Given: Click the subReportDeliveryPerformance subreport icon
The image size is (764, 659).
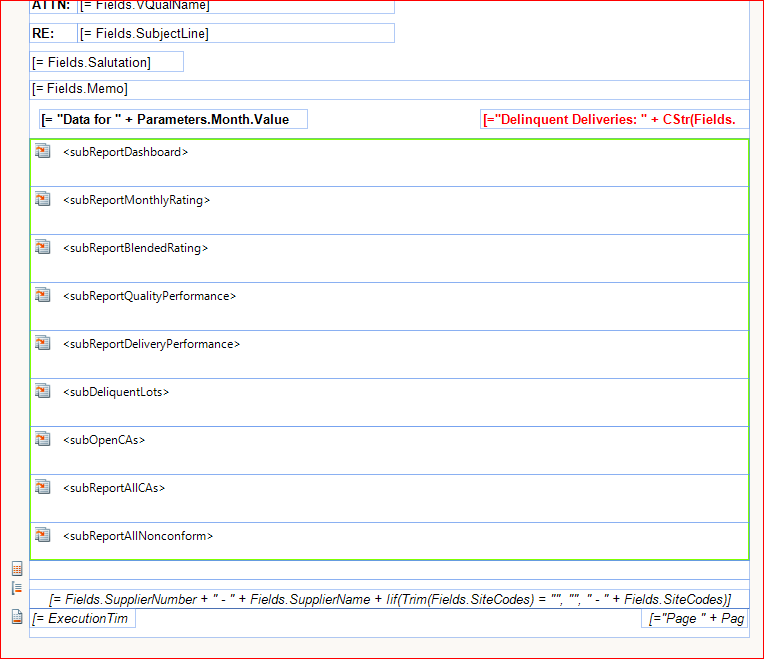Looking at the screenshot, I should (42, 343).
